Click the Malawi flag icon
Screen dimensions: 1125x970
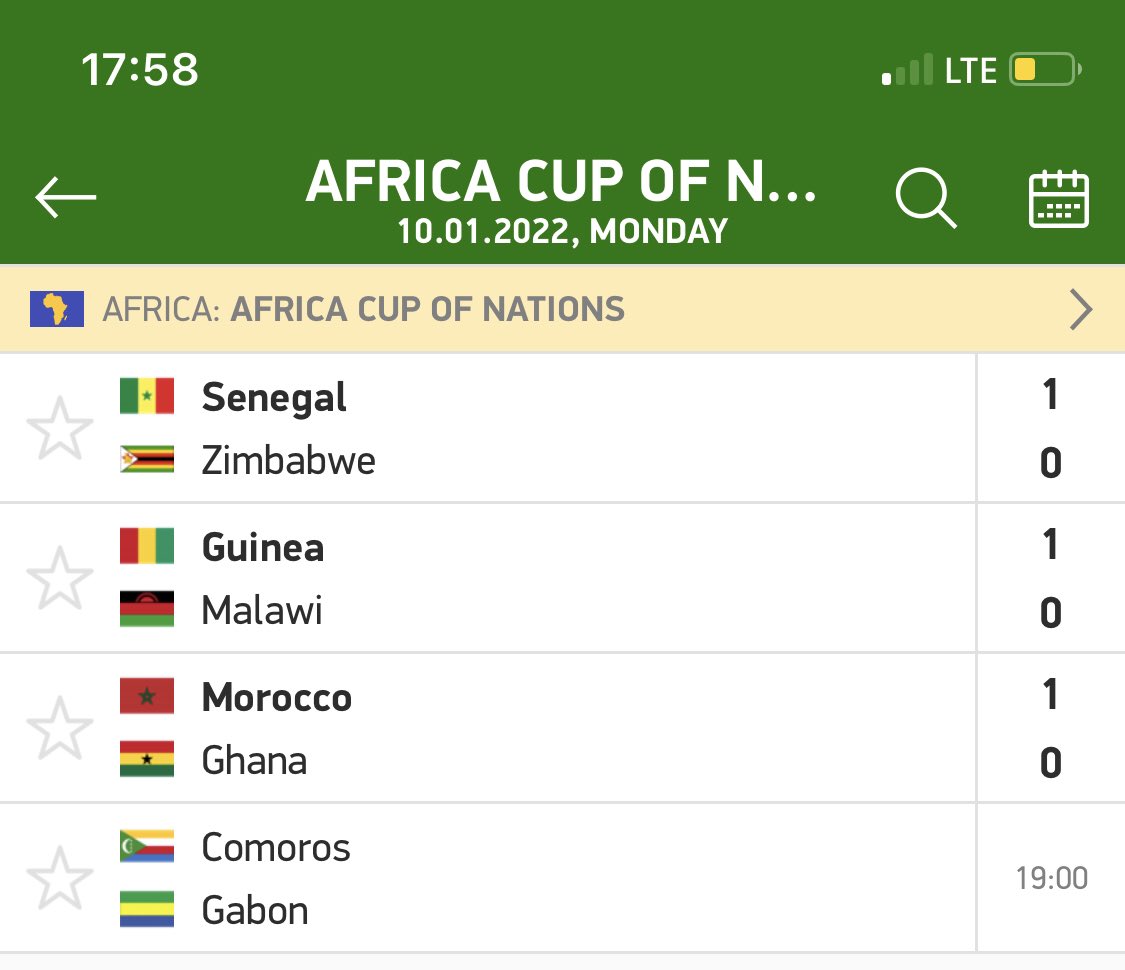[147, 609]
